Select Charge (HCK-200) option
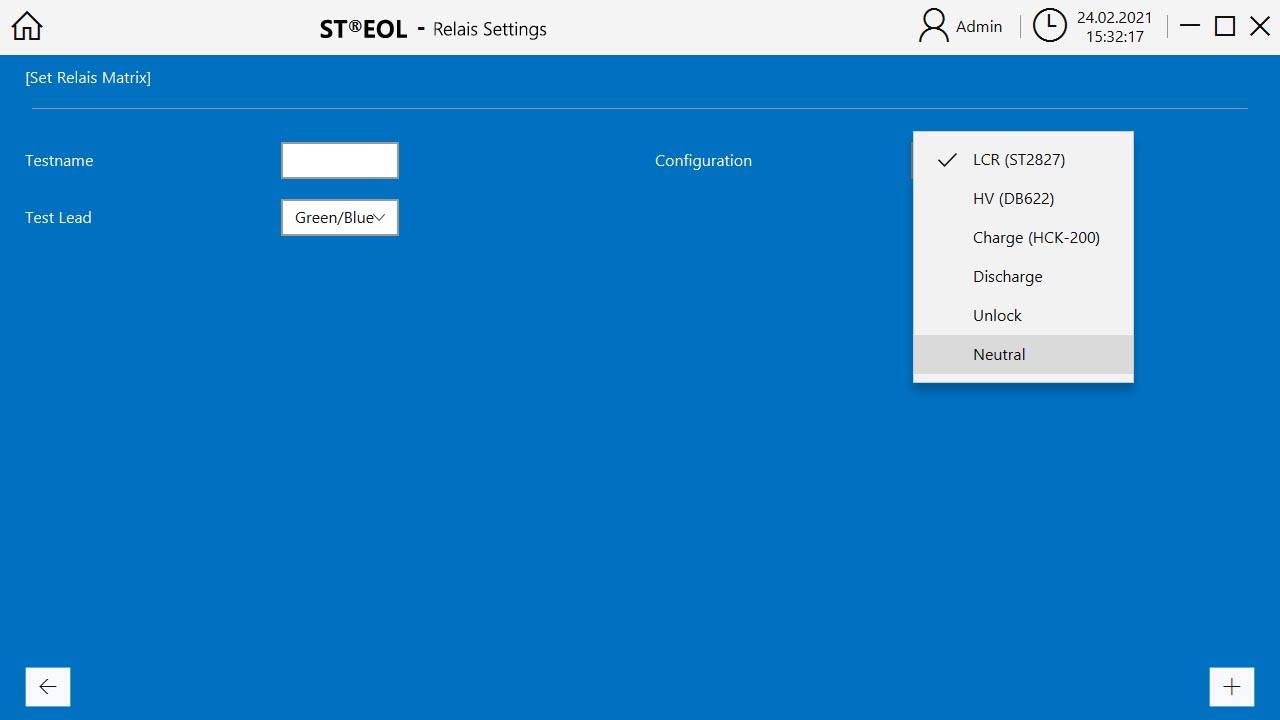 1036,238
